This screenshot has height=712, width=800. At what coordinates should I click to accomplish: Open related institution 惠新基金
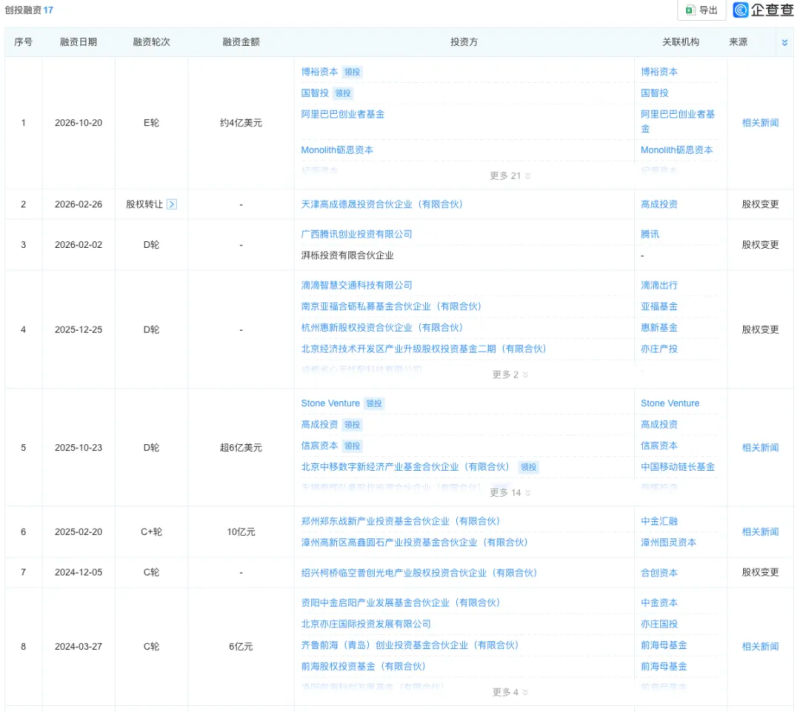659,328
